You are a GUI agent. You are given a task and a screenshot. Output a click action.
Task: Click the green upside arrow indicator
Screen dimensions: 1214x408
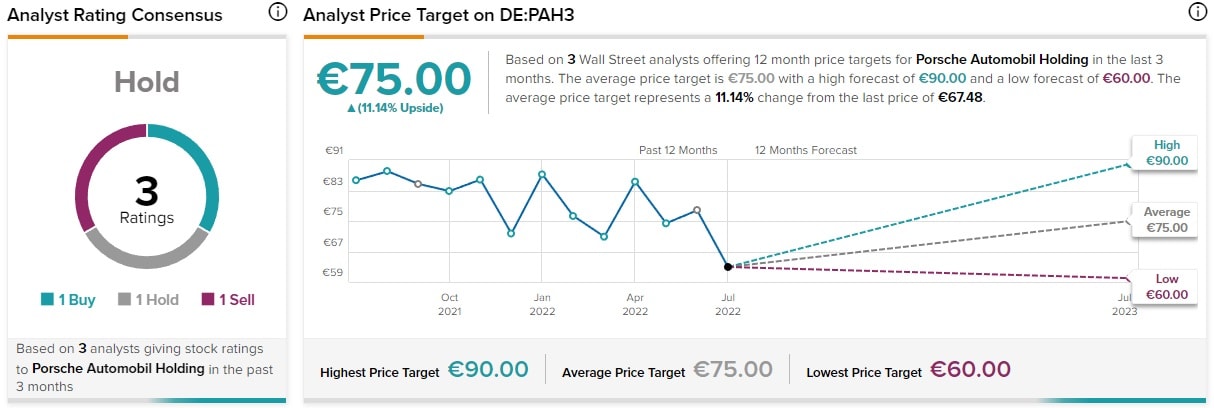pyautogui.click(x=351, y=108)
